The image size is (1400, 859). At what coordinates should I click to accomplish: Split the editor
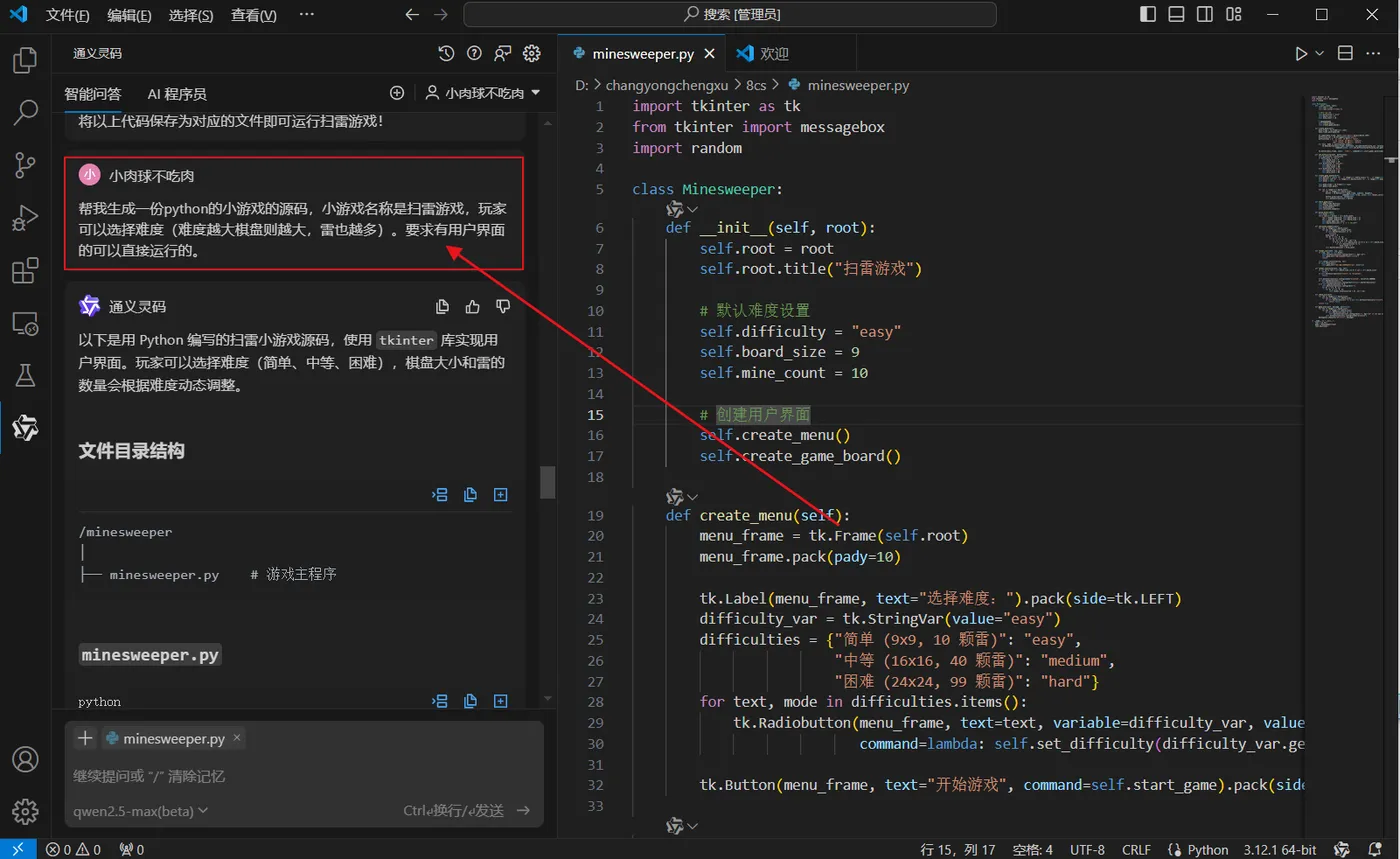click(1346, 53)
